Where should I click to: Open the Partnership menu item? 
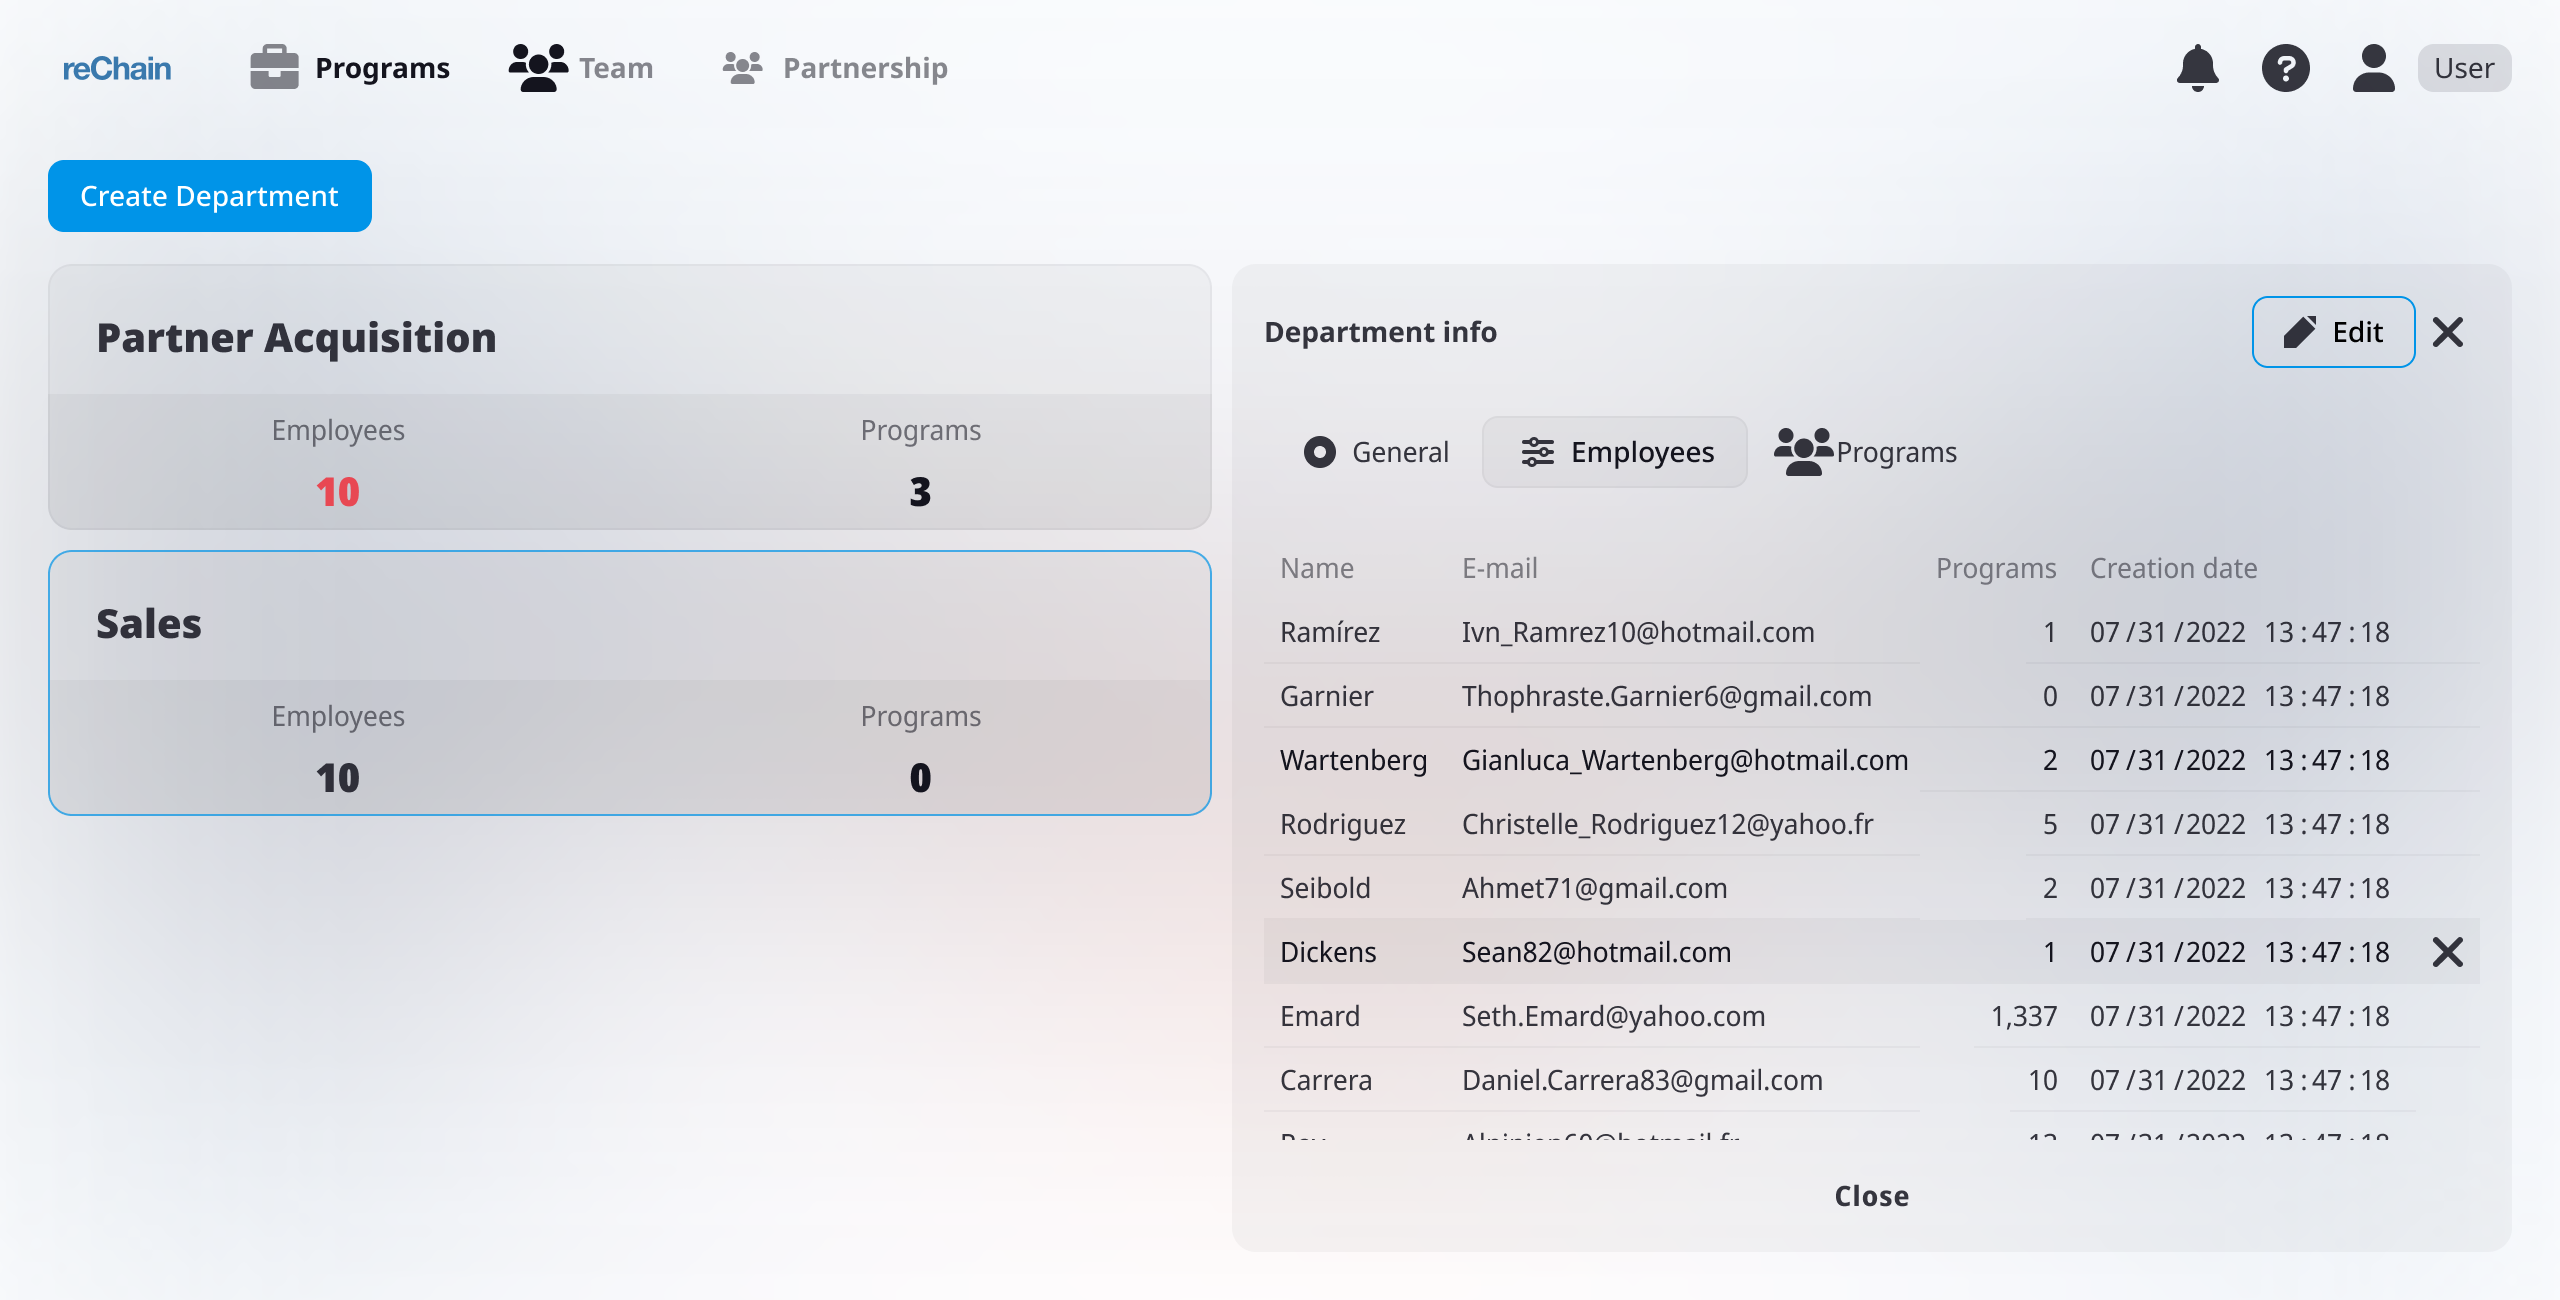coord(864,68)
